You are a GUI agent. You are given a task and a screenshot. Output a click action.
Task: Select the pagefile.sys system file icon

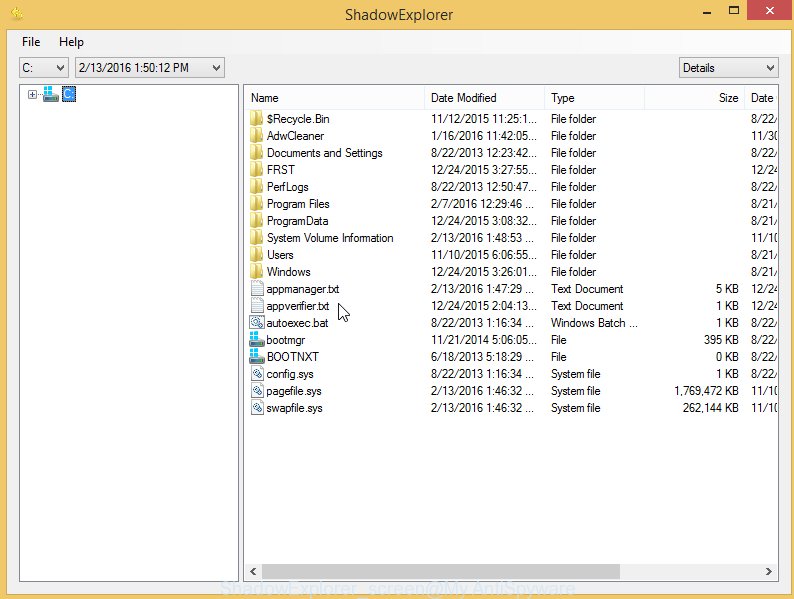[257, 391]
